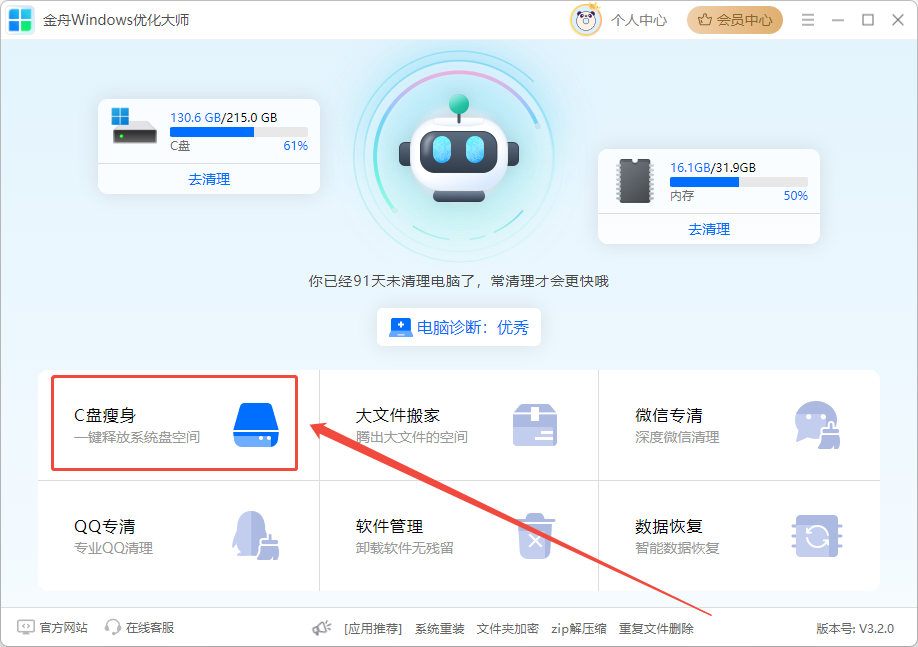Open the 官方网站 link
918x647 pixels.
click(x=63, y=628)
